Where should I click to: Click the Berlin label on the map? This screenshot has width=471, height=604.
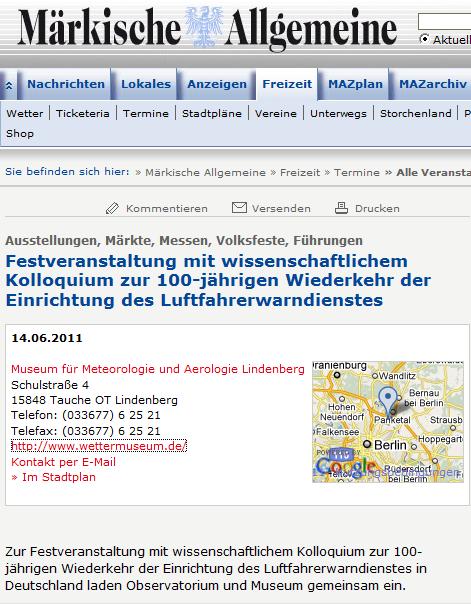[x=390, y=445]
